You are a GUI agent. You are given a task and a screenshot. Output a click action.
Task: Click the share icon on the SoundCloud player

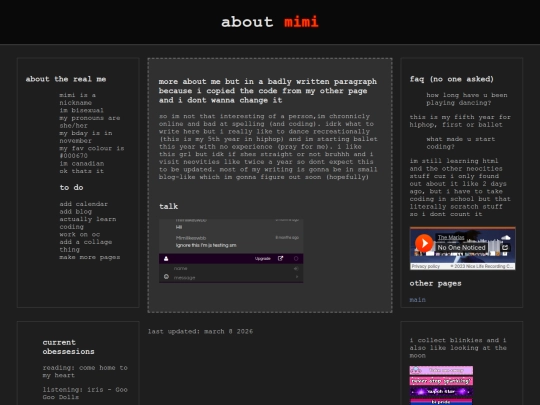pyautogui.click(x=505, y=247)
